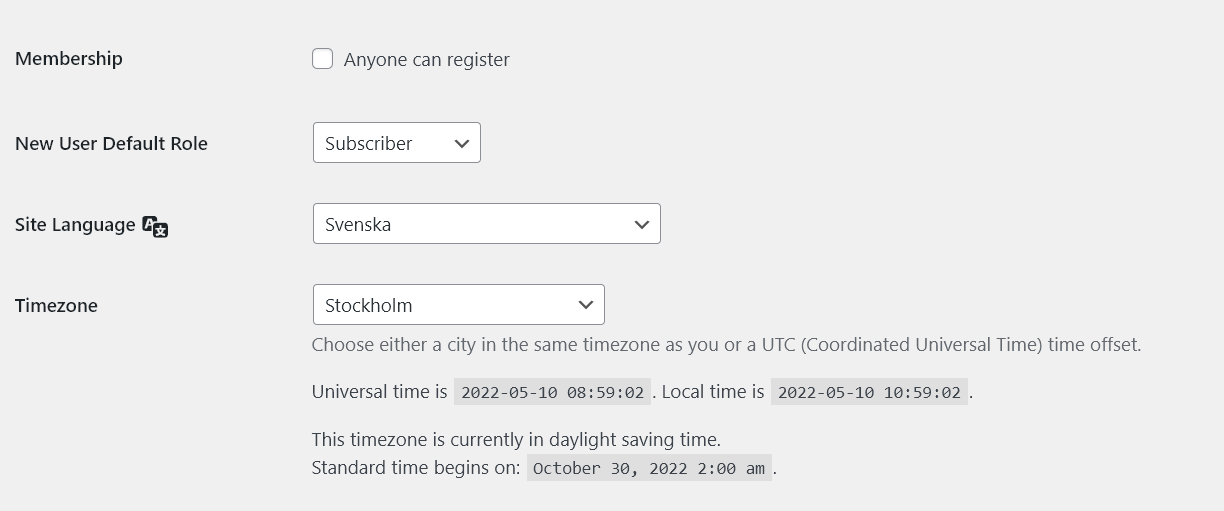Viewport: 1224px width, 511px height.
Task: Click the Stockholm text in timezone select
Action: point(369,305)
